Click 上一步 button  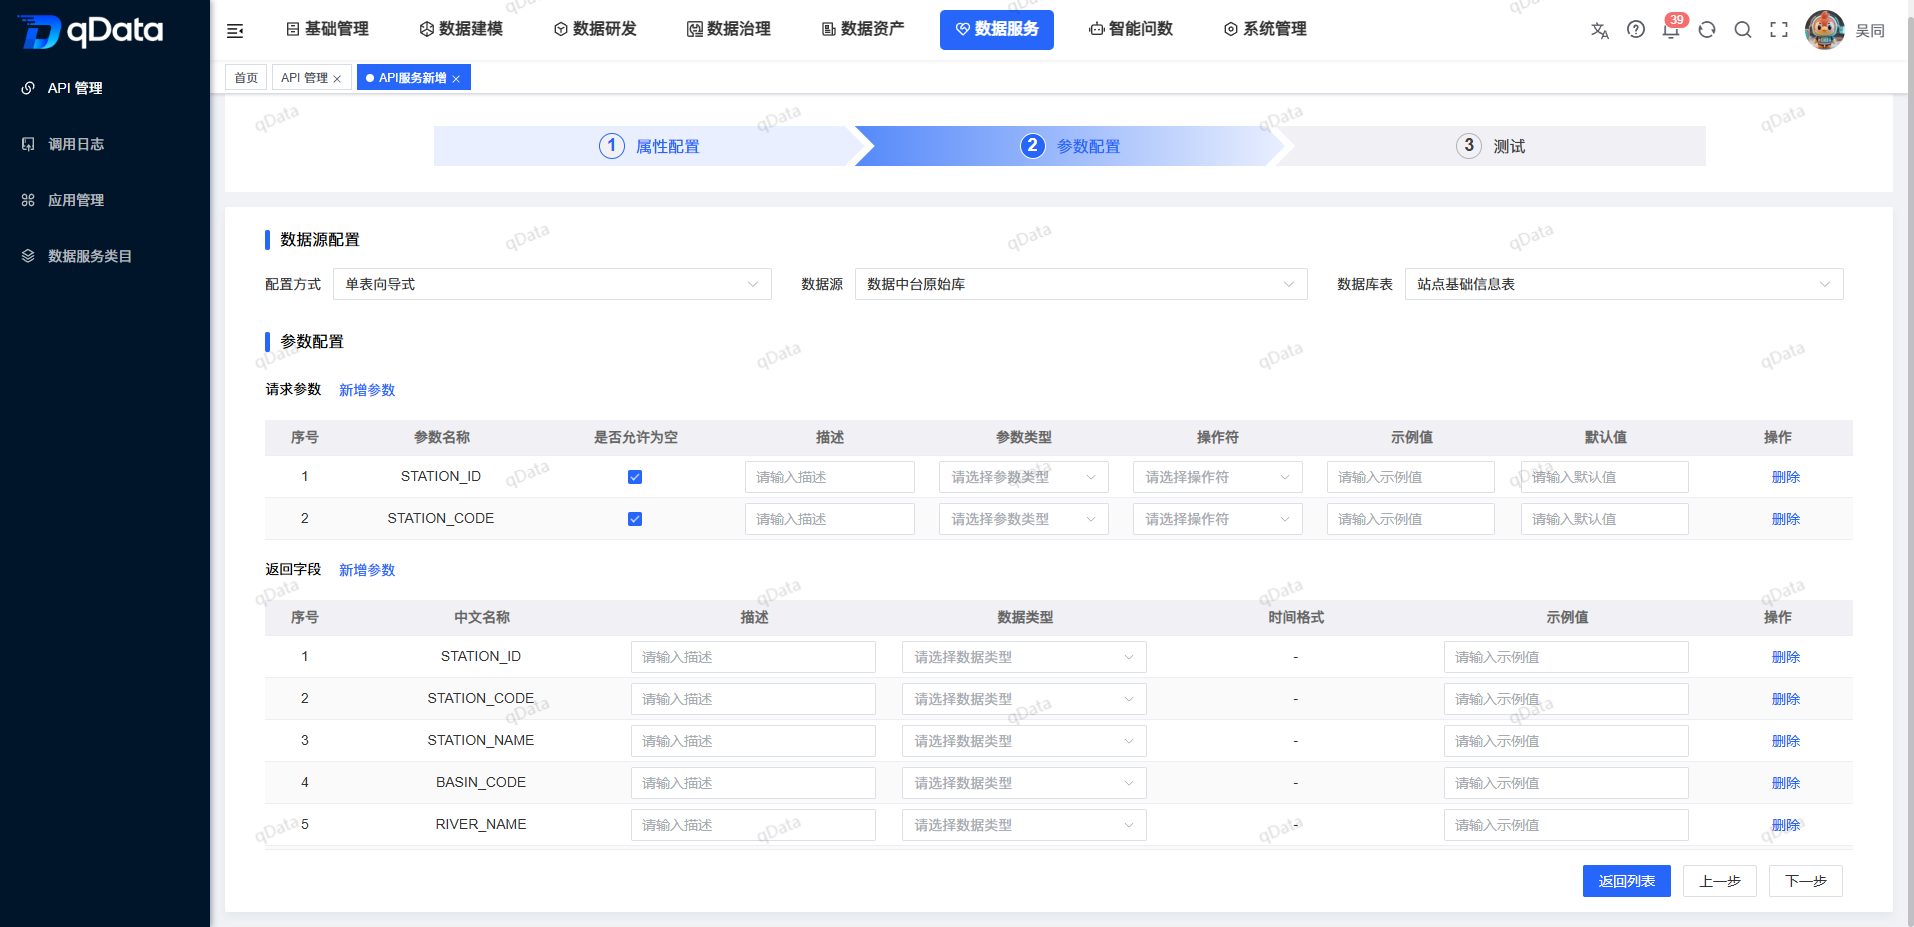(x=1720, y=881)
